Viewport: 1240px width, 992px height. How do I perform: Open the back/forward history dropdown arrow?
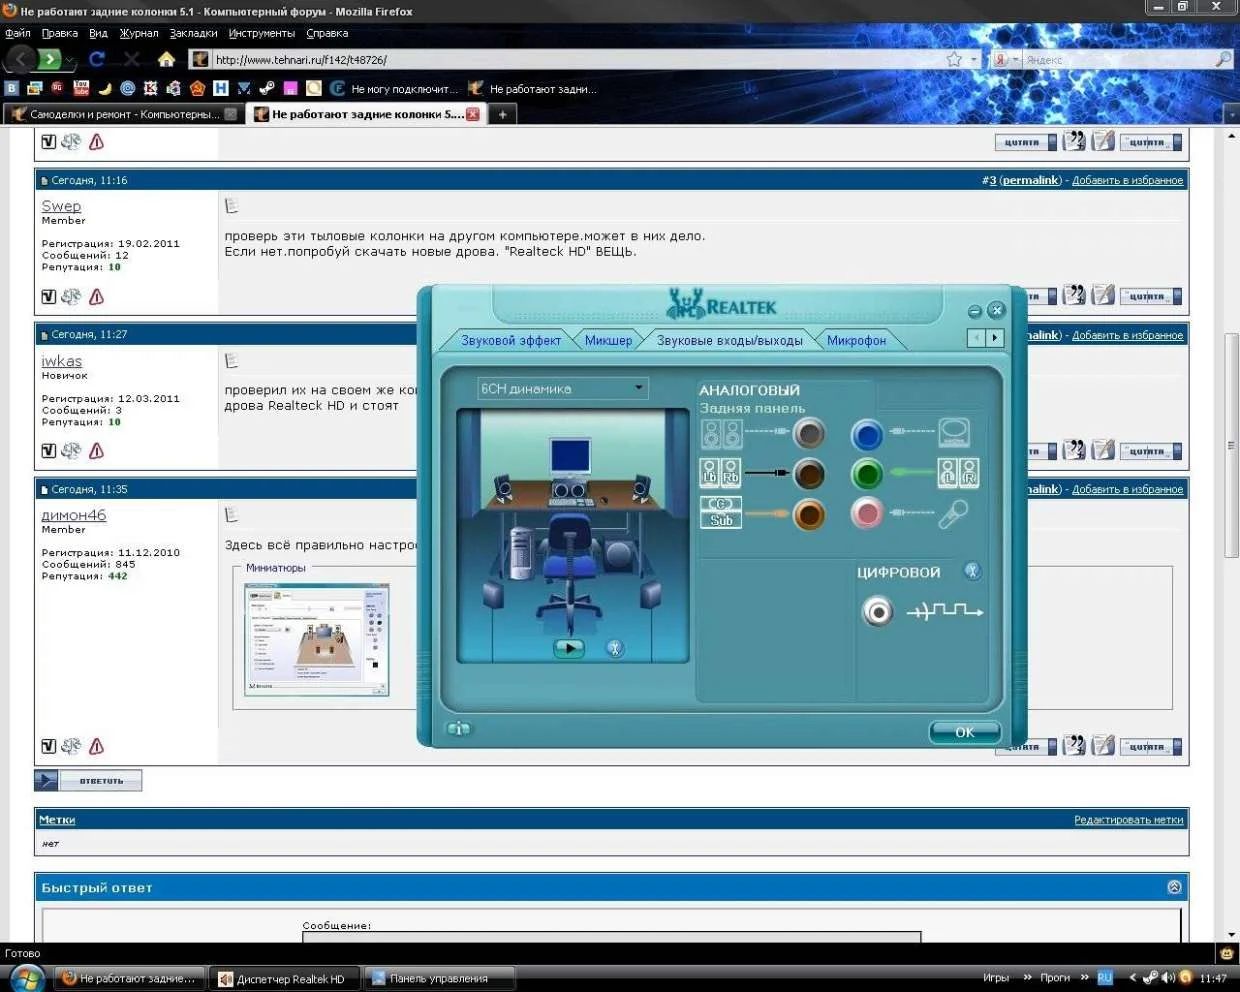tap(70, 61)
